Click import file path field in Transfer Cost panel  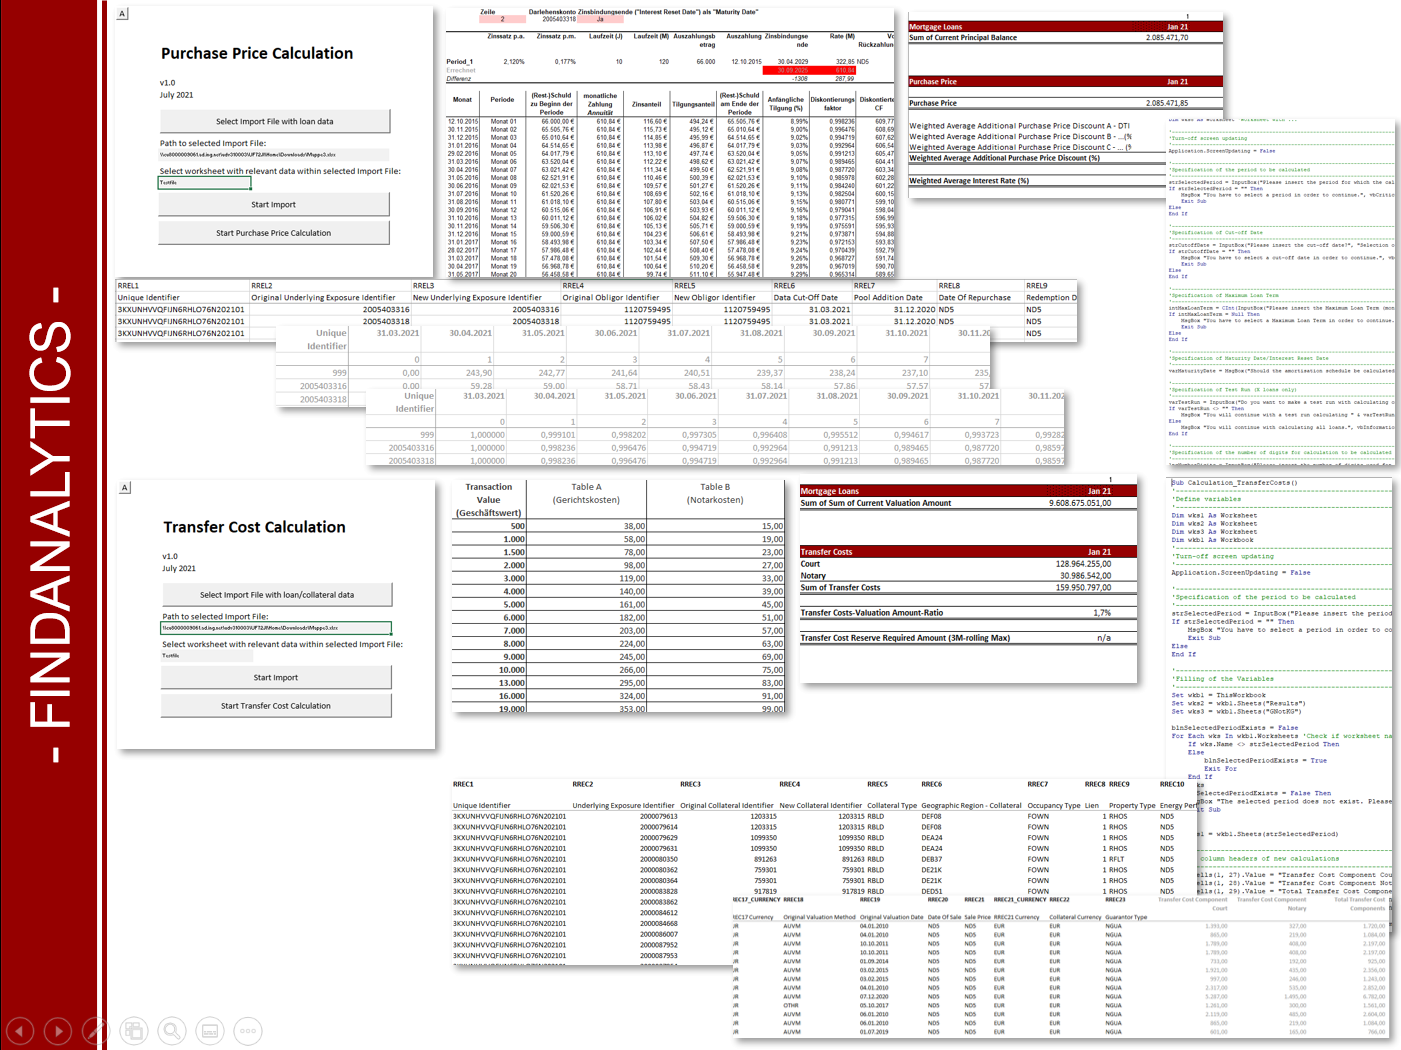click(x=276, y=628)
